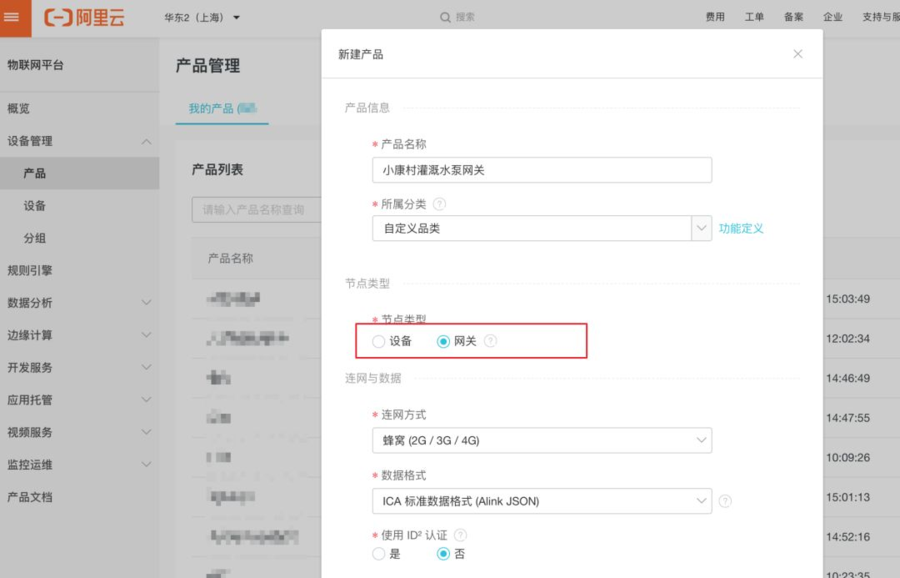Click the Aliyun logo
The image size is (900, 578).
[x=84, y=17]
